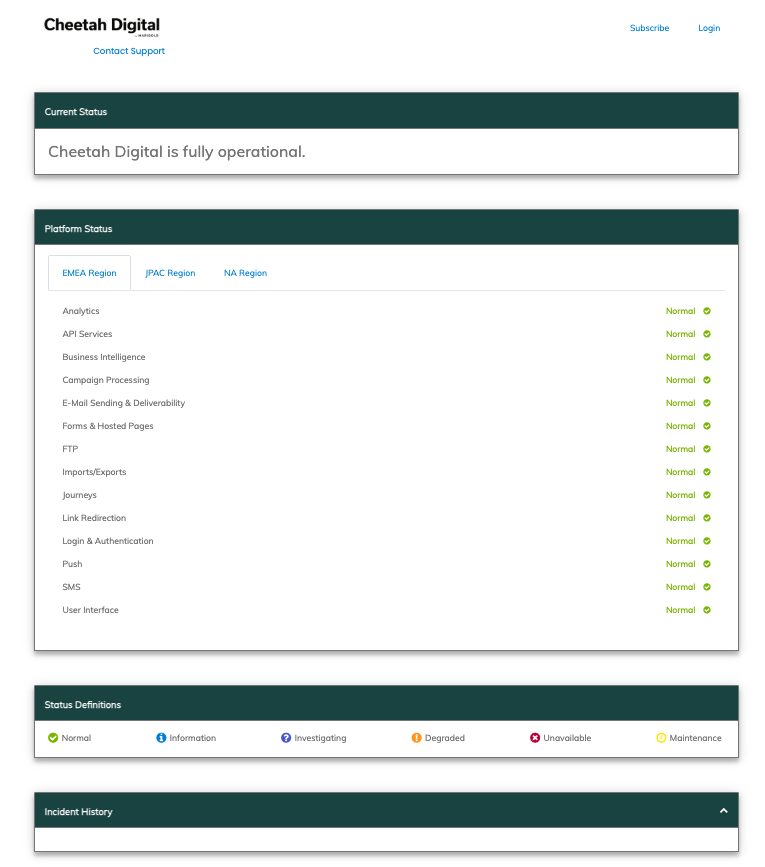Collapse the Incident History panel chevron
765x867 pixels.
click(723, 811)
